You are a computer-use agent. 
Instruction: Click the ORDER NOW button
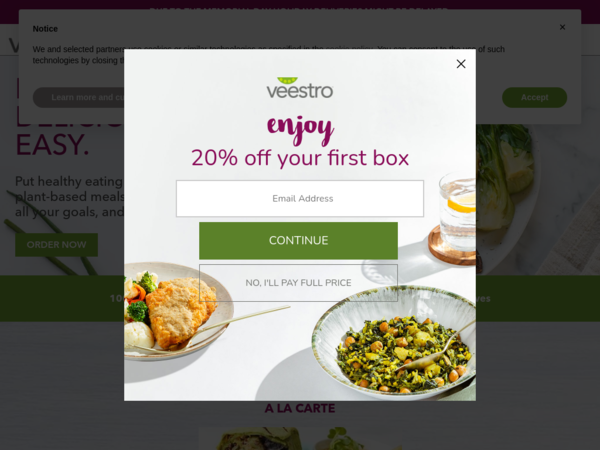click(56, 245)
